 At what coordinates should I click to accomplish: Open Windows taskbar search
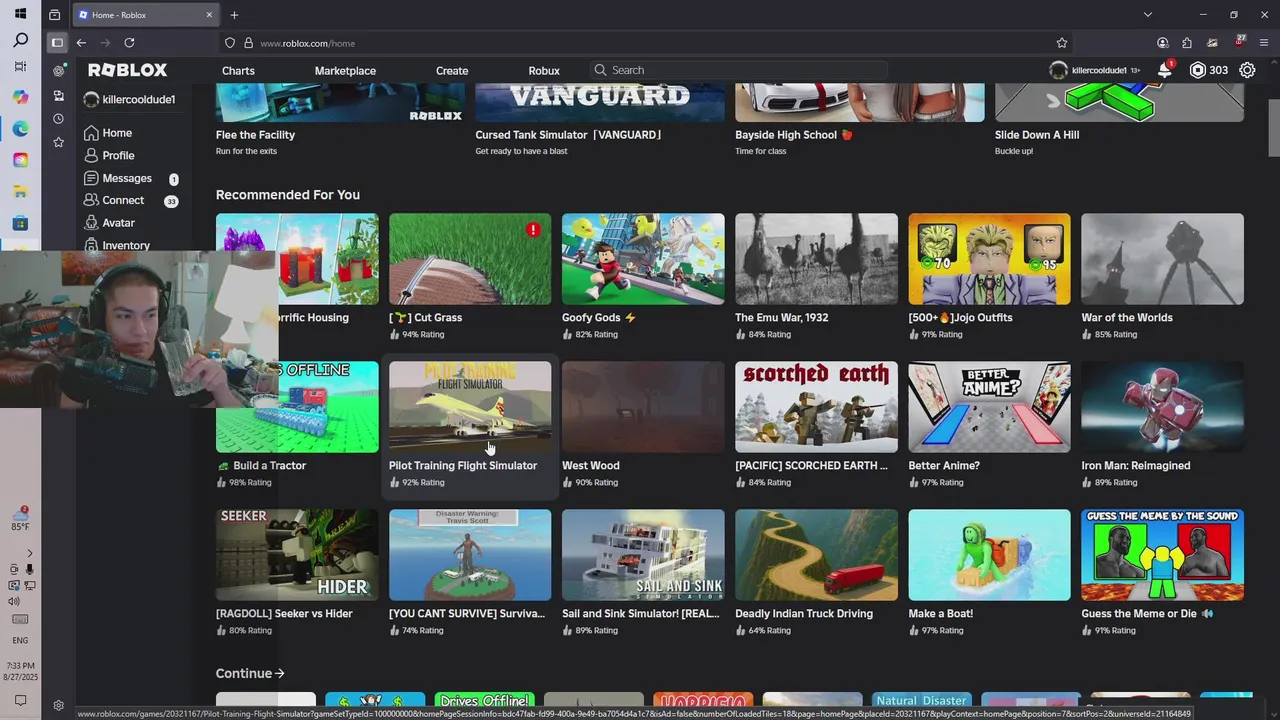[x=20, y=41]
